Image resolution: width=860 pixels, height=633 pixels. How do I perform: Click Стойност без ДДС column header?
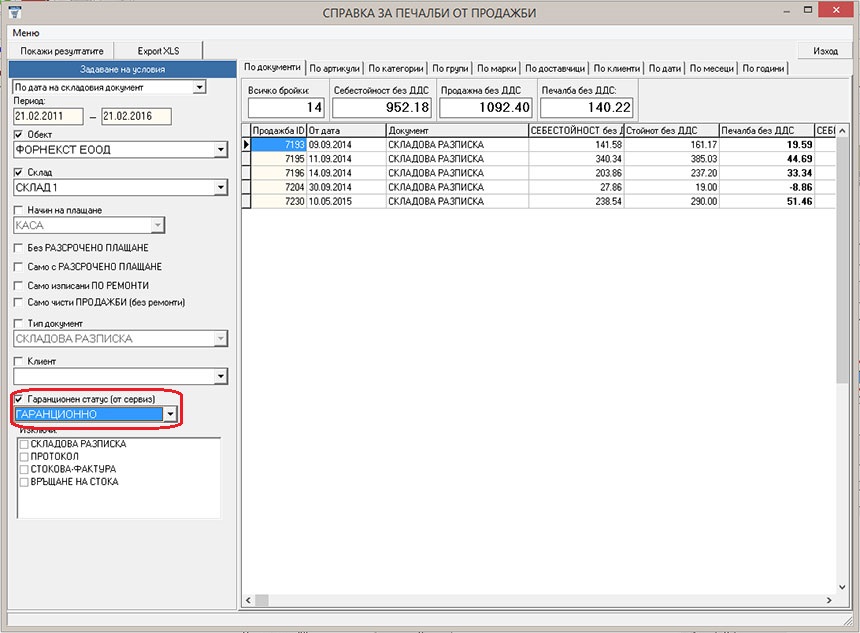(671, 131)
